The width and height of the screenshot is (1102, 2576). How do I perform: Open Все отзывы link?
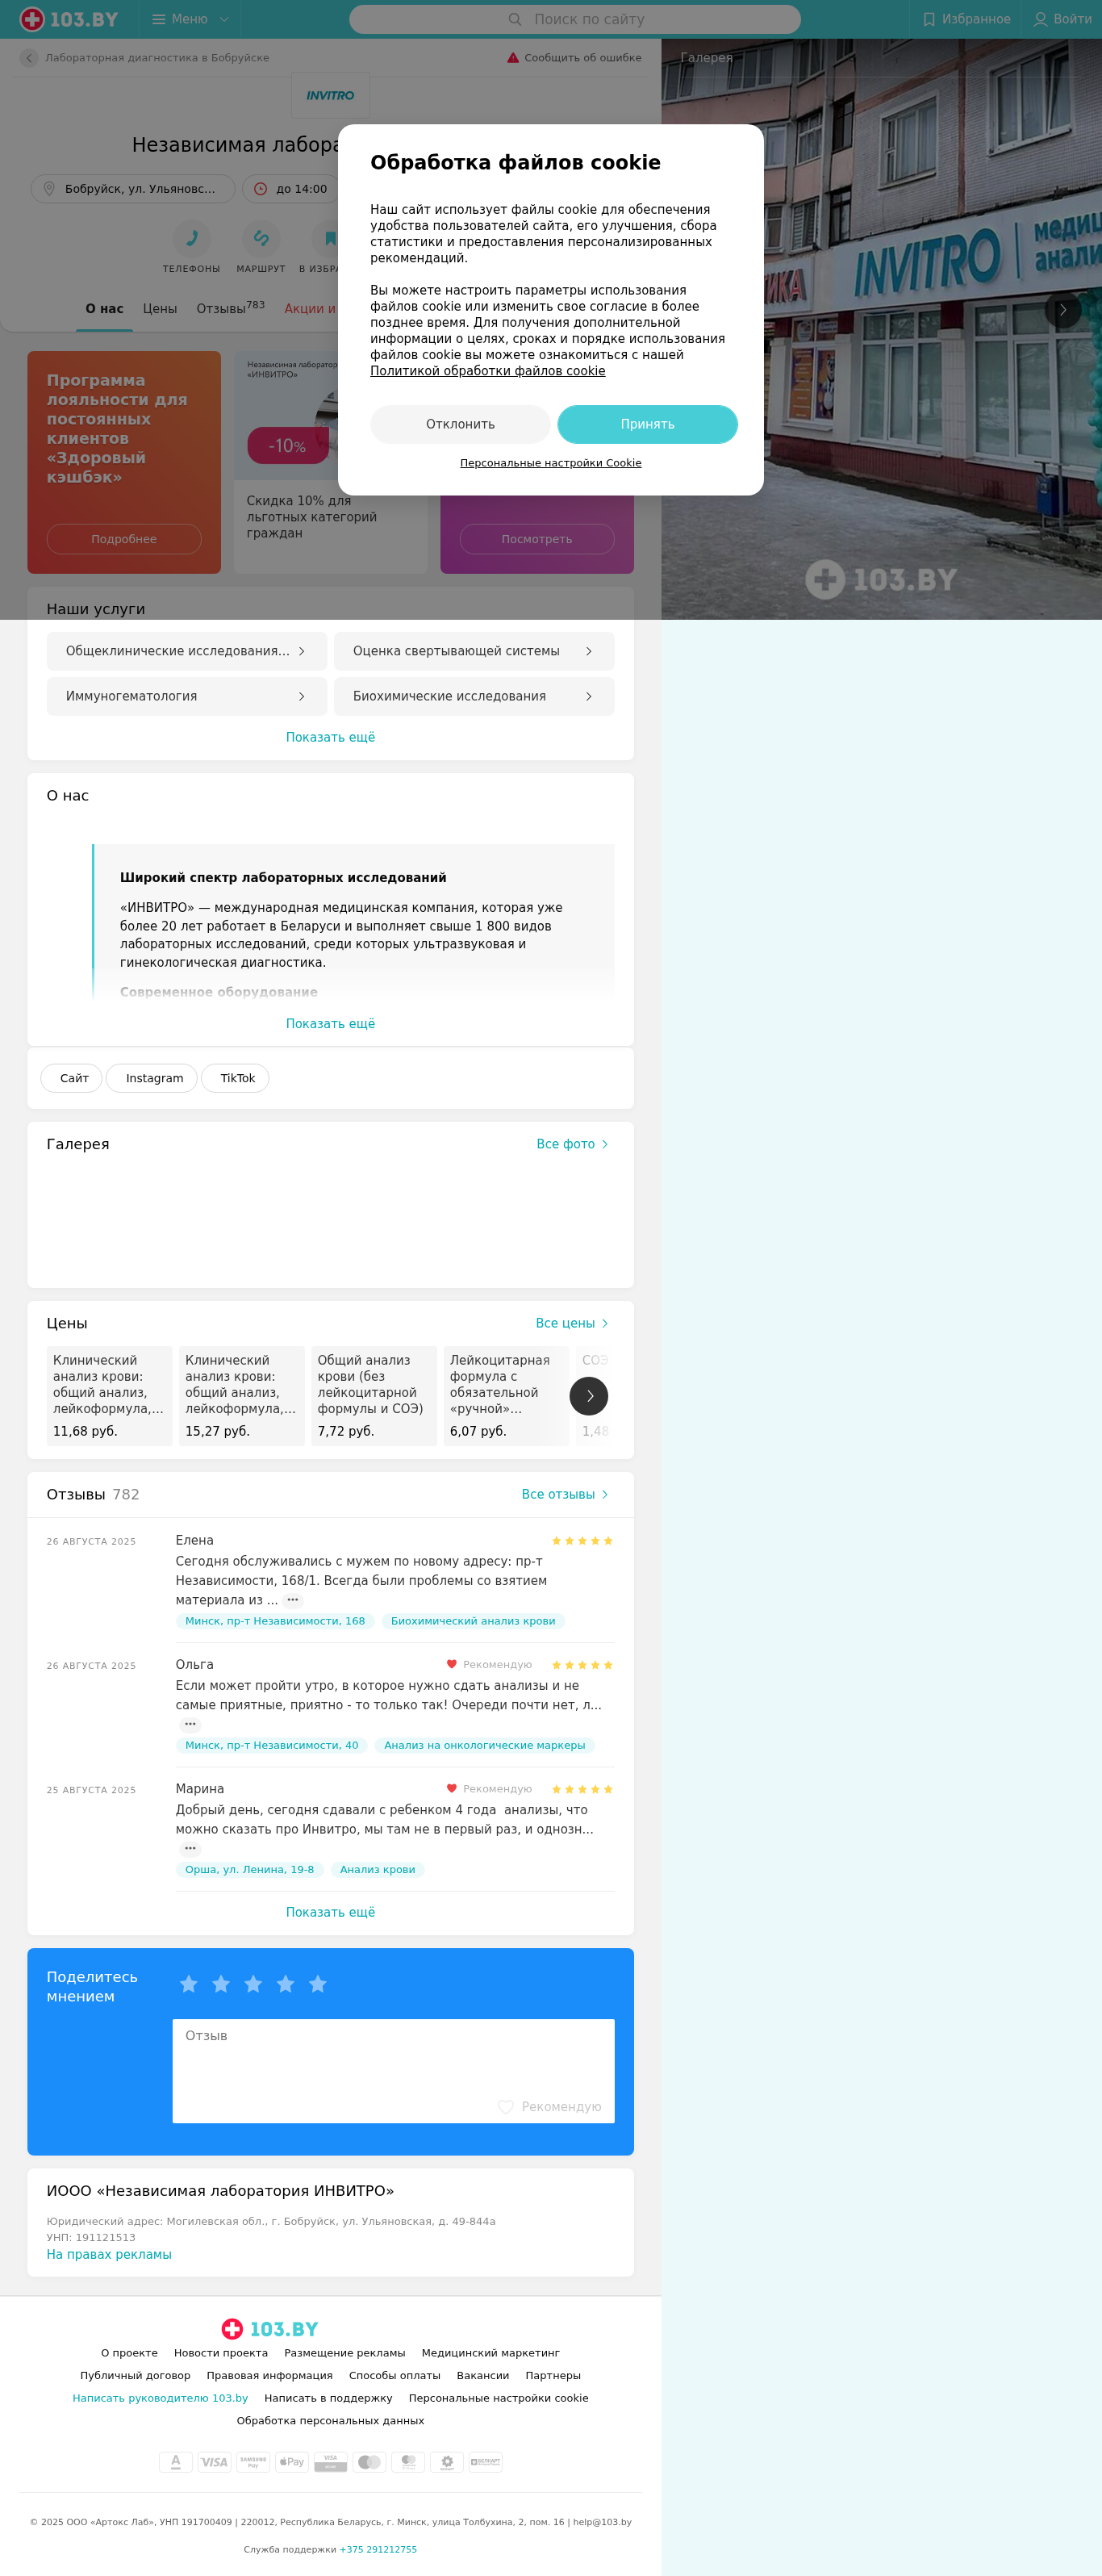565,1494
